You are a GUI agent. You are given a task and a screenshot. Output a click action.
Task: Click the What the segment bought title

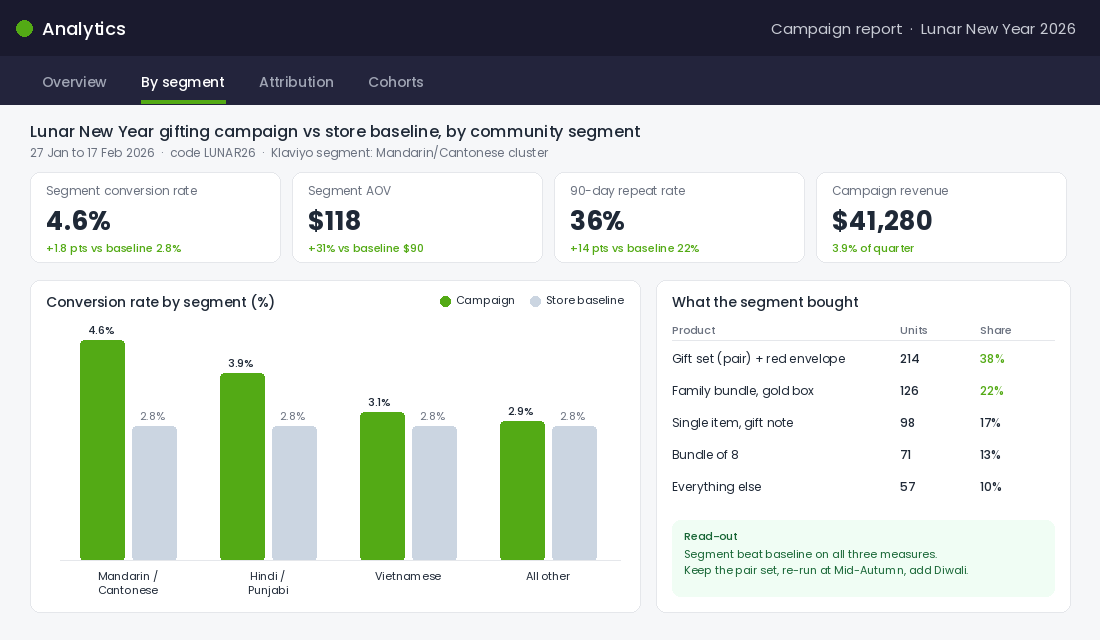(x=765, y=302)
